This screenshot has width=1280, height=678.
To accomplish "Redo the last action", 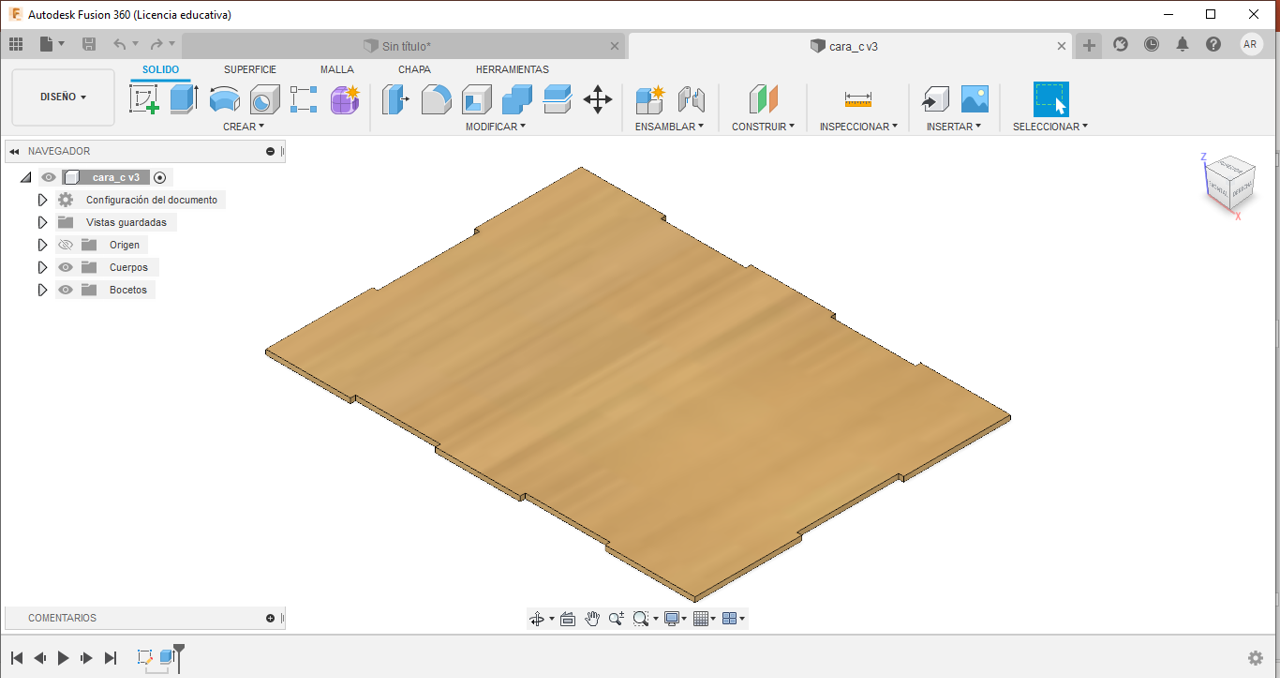I will (x=157, y=44).
